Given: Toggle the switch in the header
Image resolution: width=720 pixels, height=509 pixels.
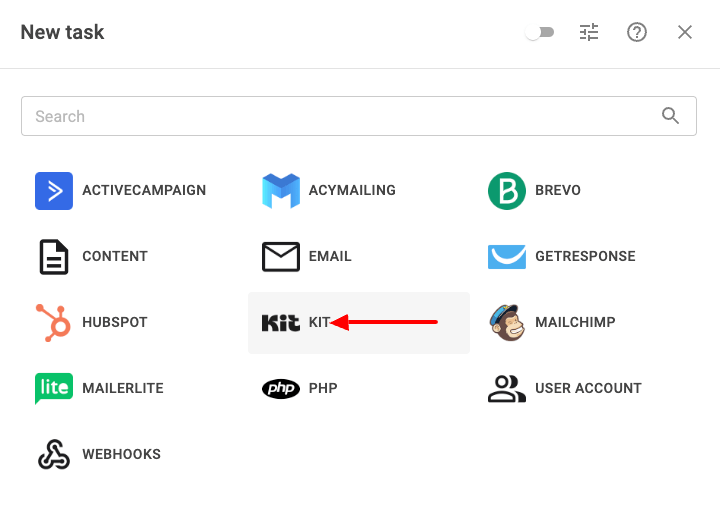Looking at the screenshot, I should 540,32.
